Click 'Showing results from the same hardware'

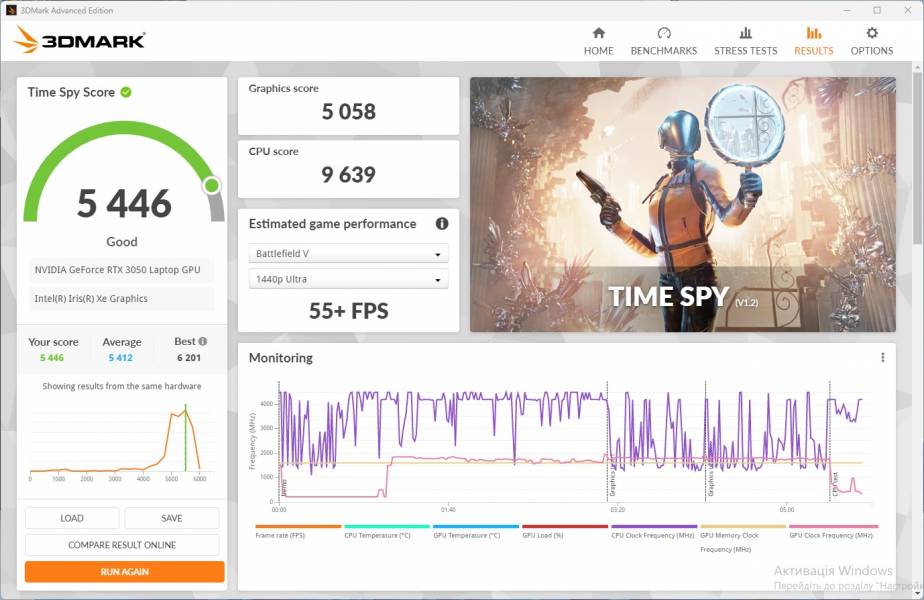click(x=122, y=387)
